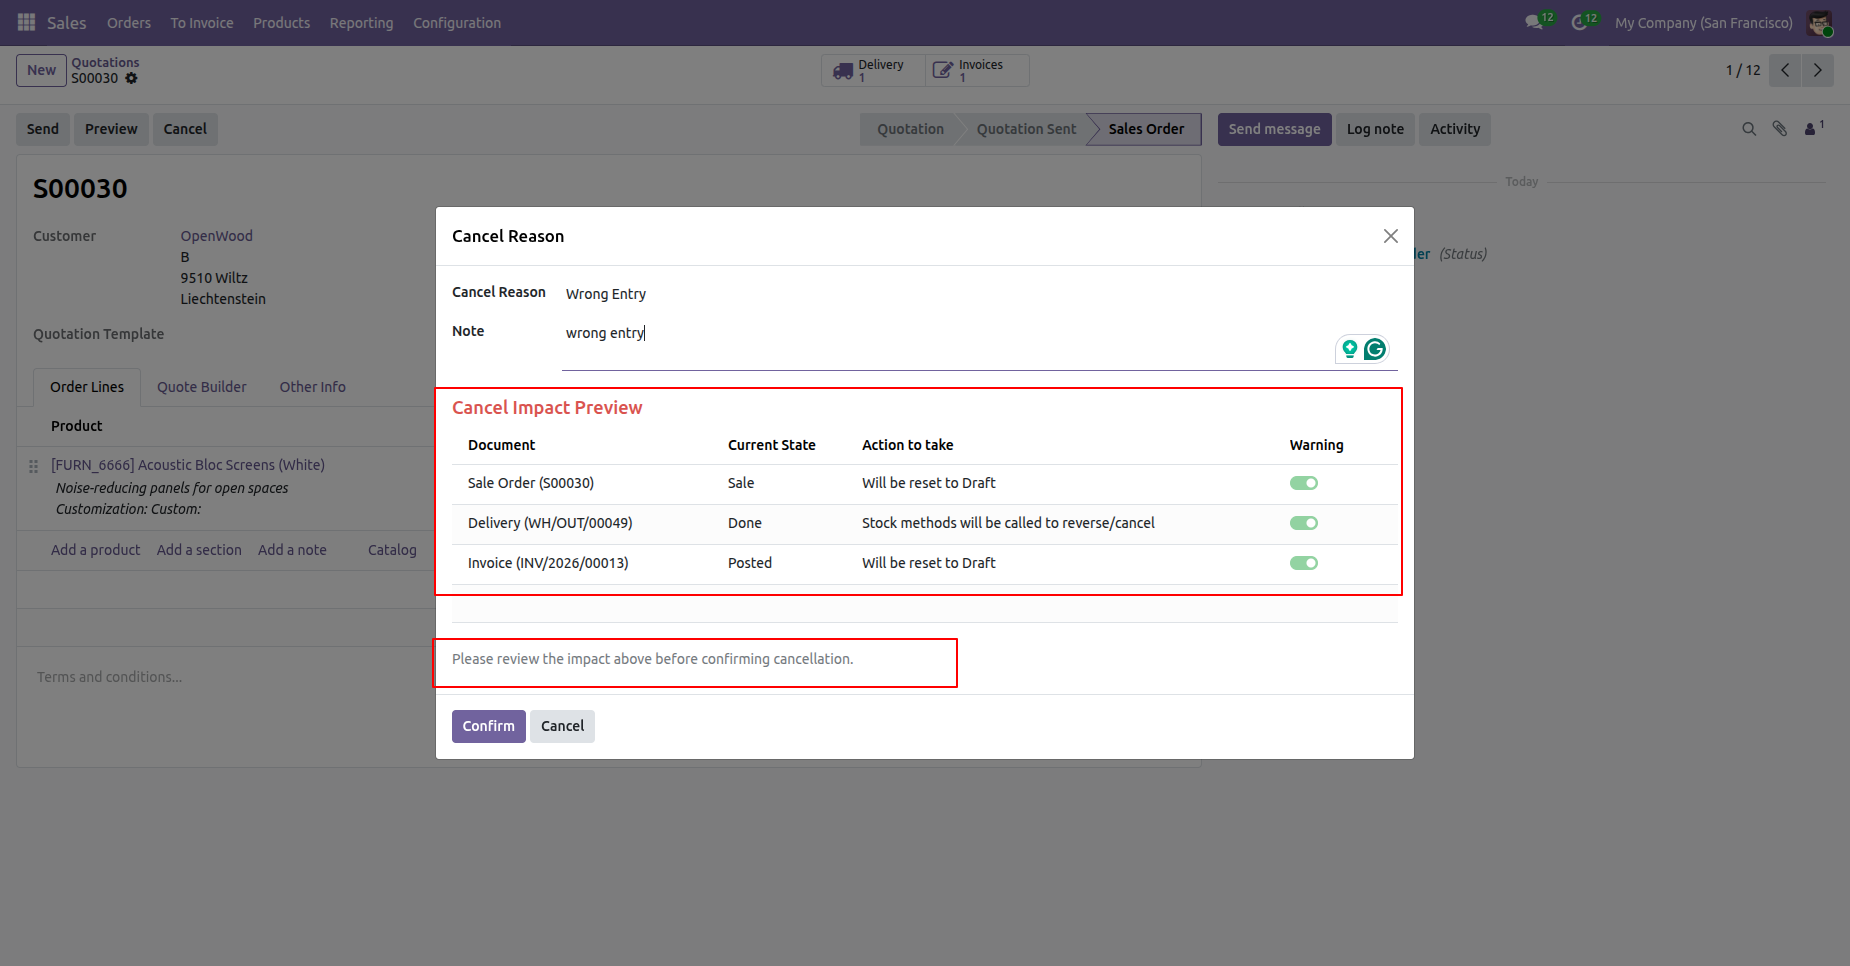Click the green Grammarly icon

point(1375,349)
